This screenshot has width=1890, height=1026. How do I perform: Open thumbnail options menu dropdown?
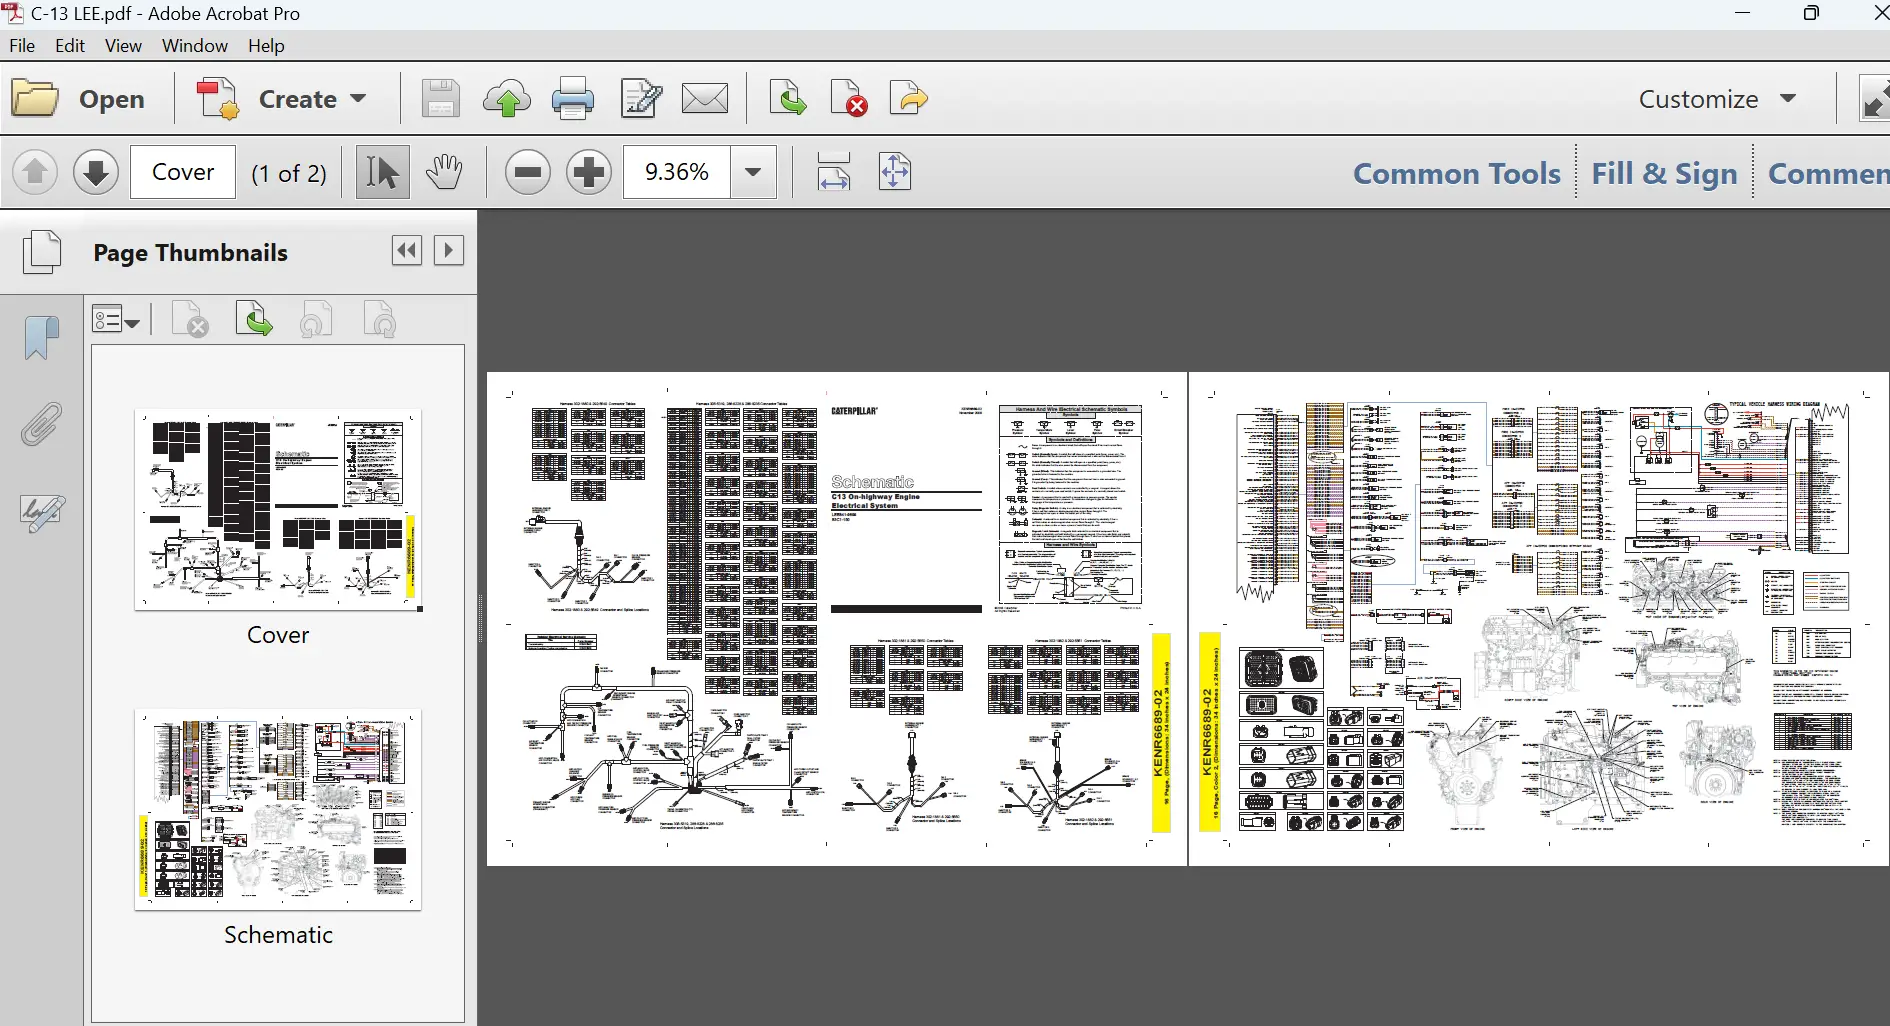click(x=116, y=320)
